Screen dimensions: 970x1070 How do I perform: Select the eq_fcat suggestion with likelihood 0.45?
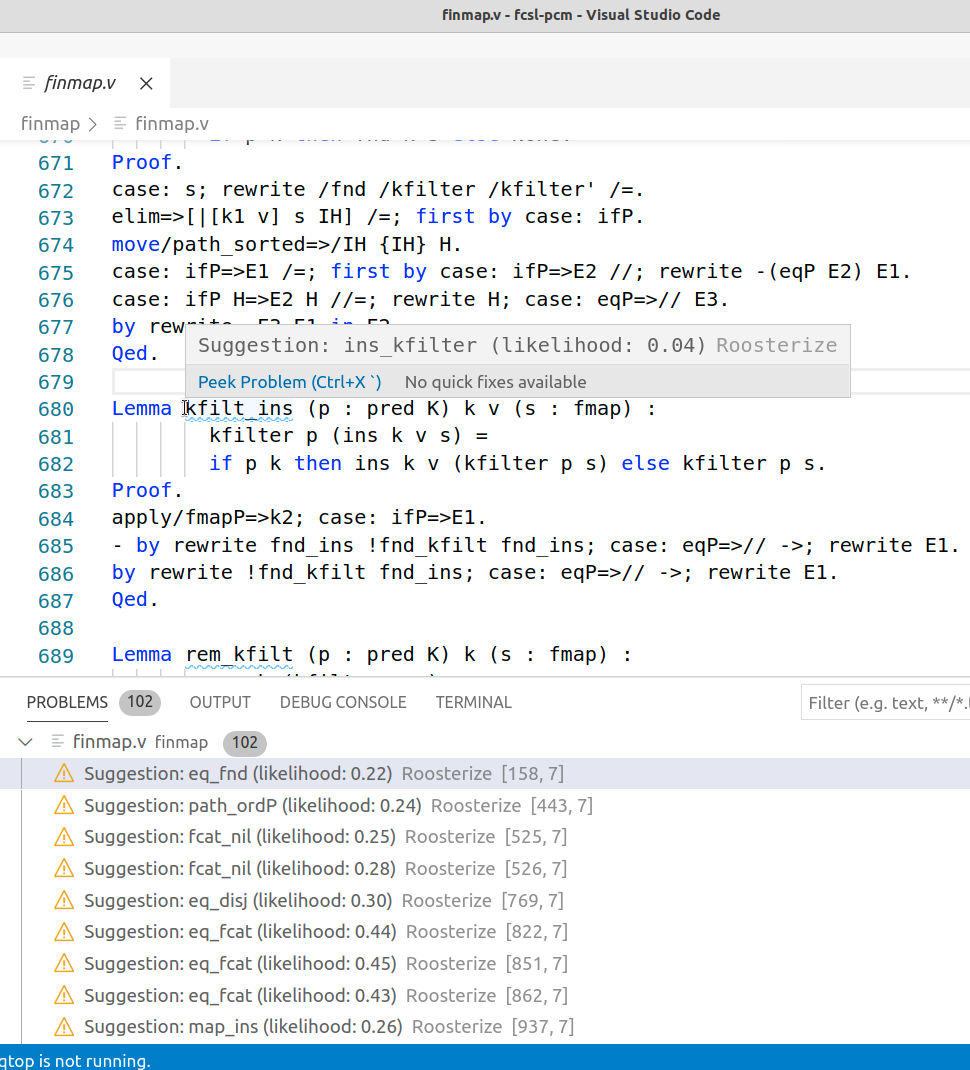click(240, 964)
